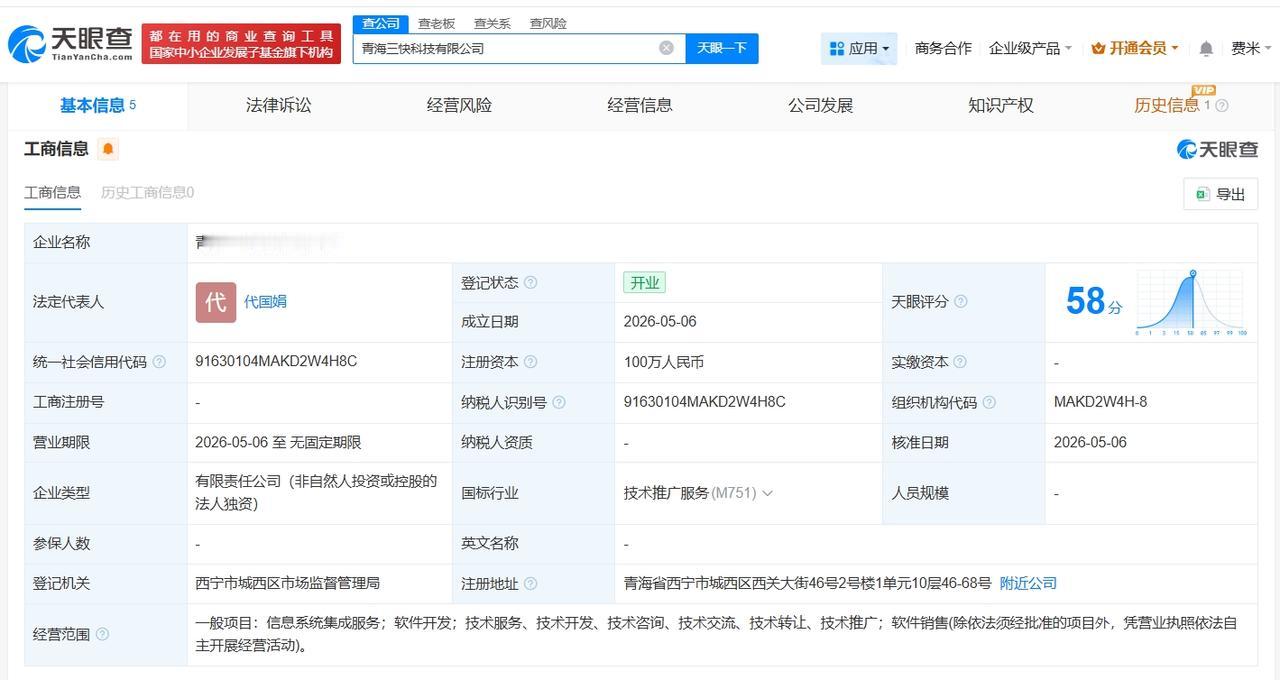Click the TianYanCha logo
The image size is (1280, 680).
(x=70, y=43)
